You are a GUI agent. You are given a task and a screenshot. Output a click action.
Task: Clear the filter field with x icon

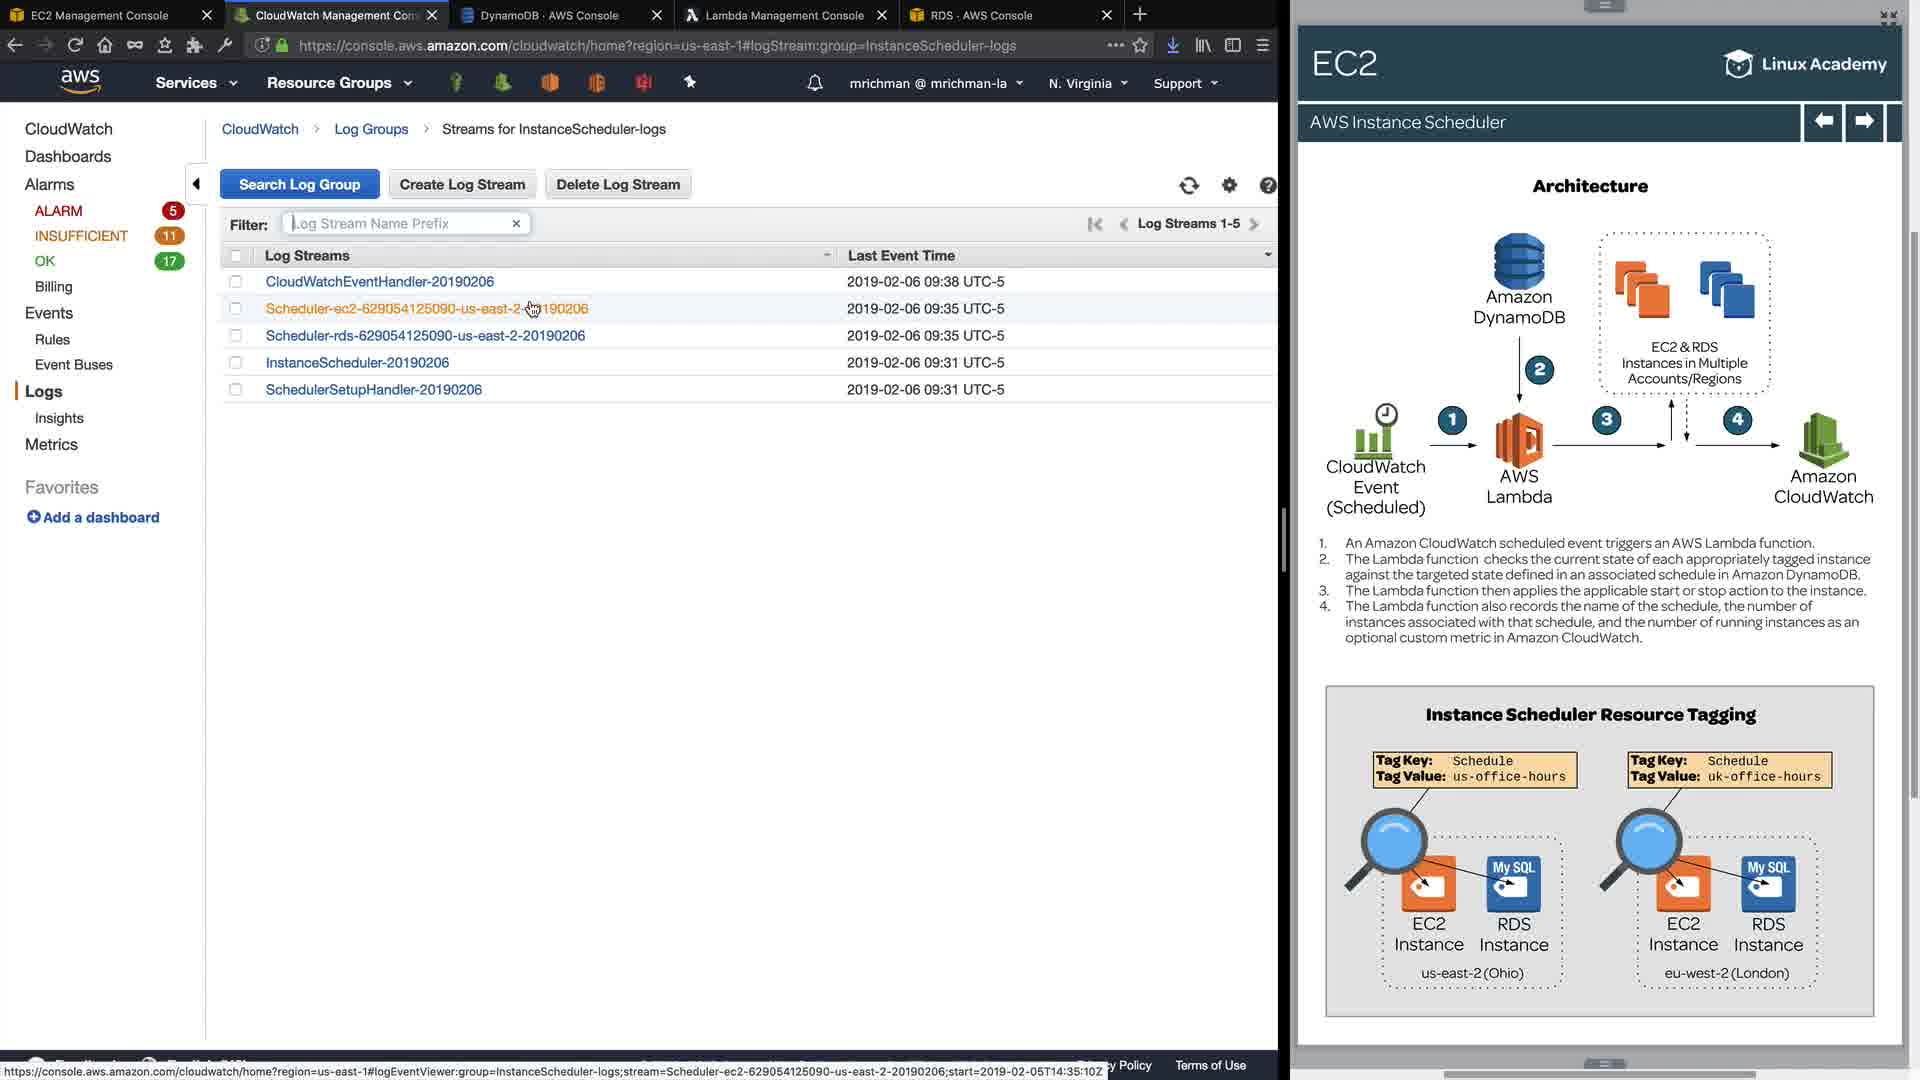[516, 224]
